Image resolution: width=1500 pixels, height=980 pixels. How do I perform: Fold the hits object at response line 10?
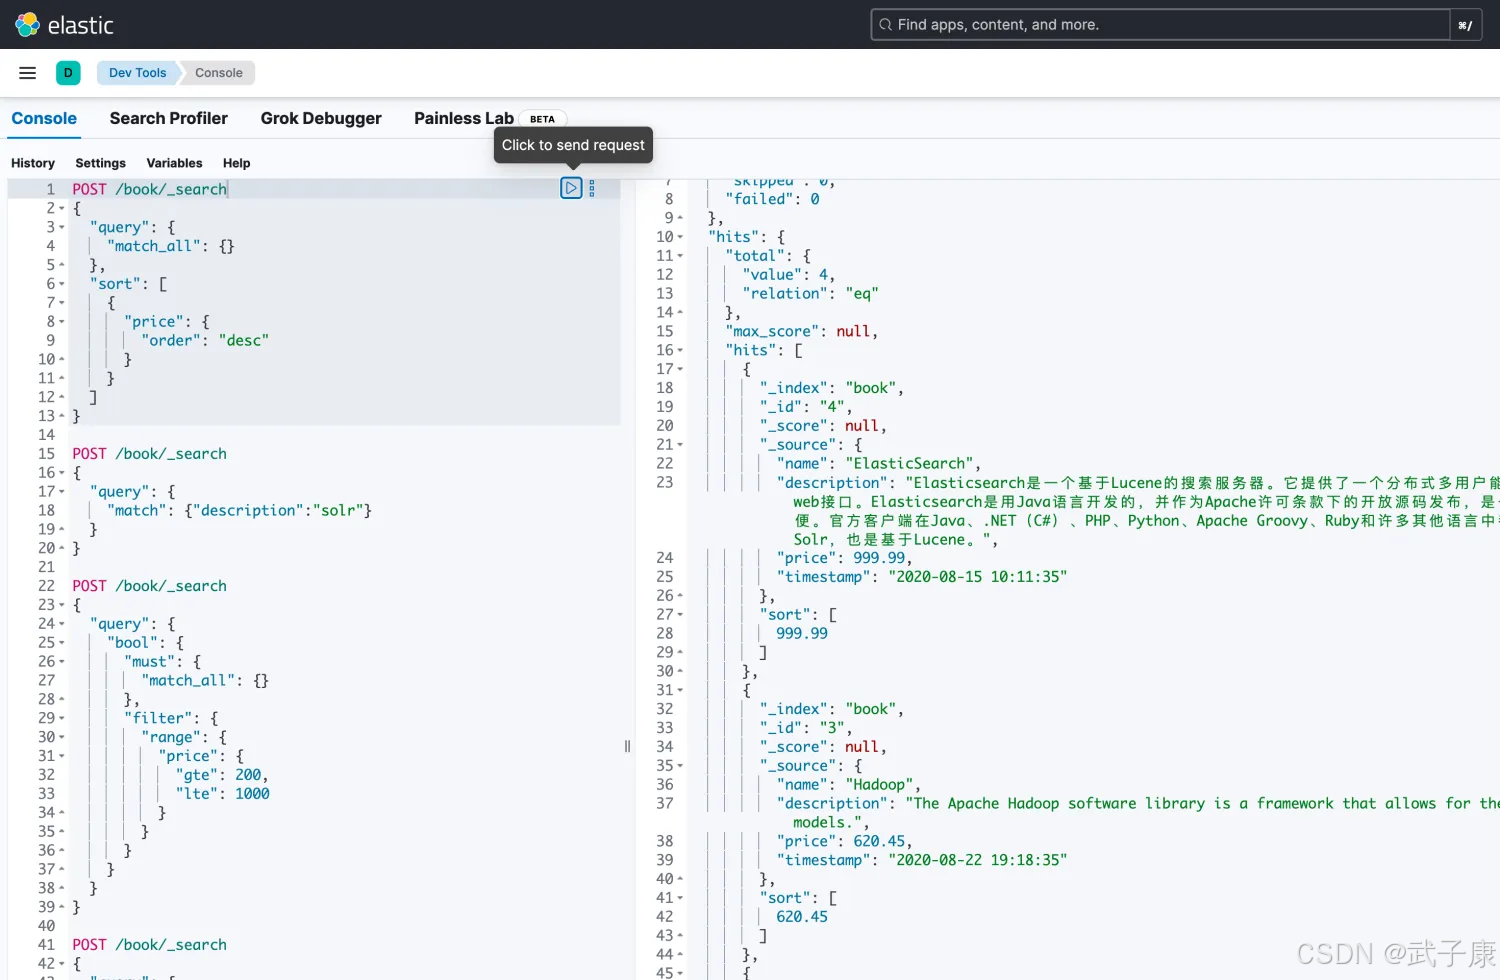680,237
